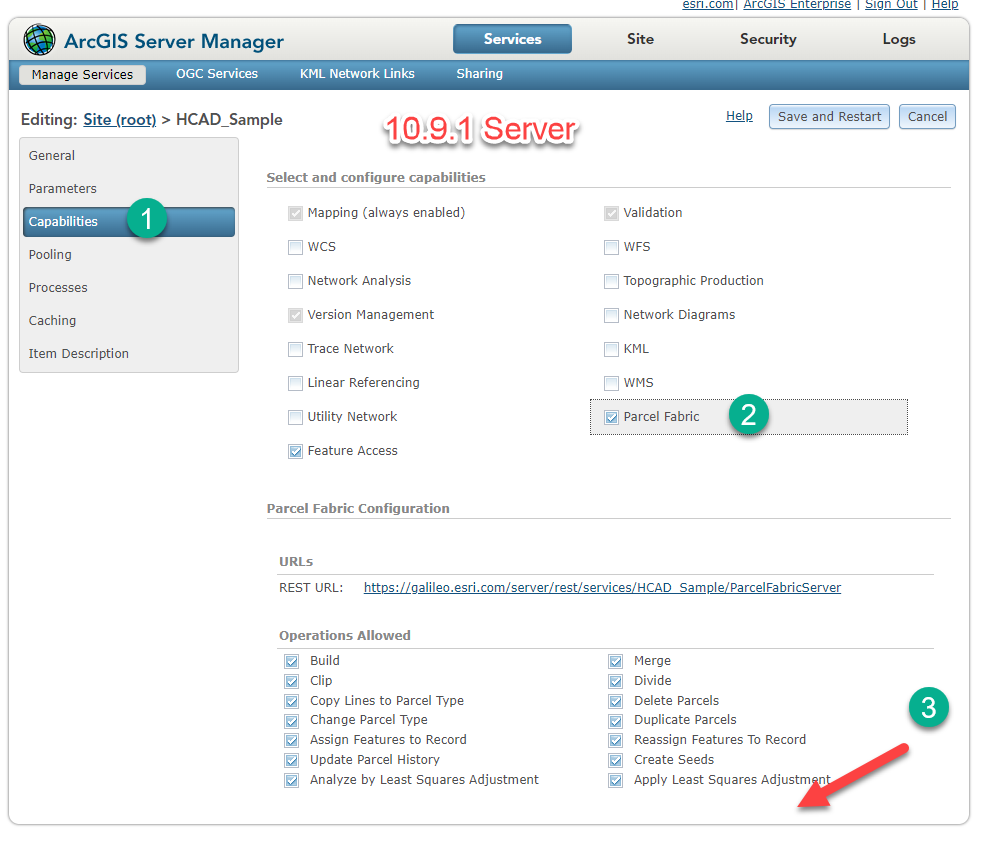Open the Services tab
The width and height of the screenshot is (983, 845).
pos(512,39)
